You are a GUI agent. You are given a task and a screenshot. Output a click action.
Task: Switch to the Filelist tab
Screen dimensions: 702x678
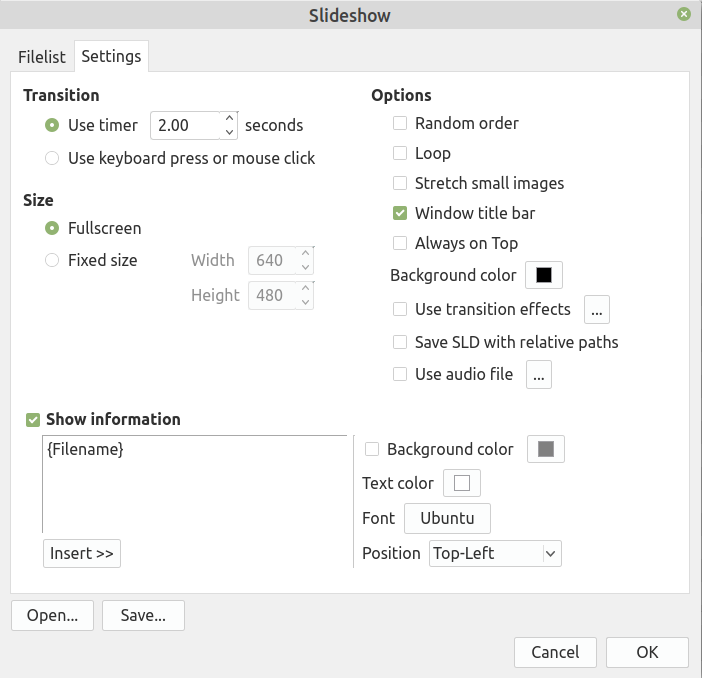43,57
